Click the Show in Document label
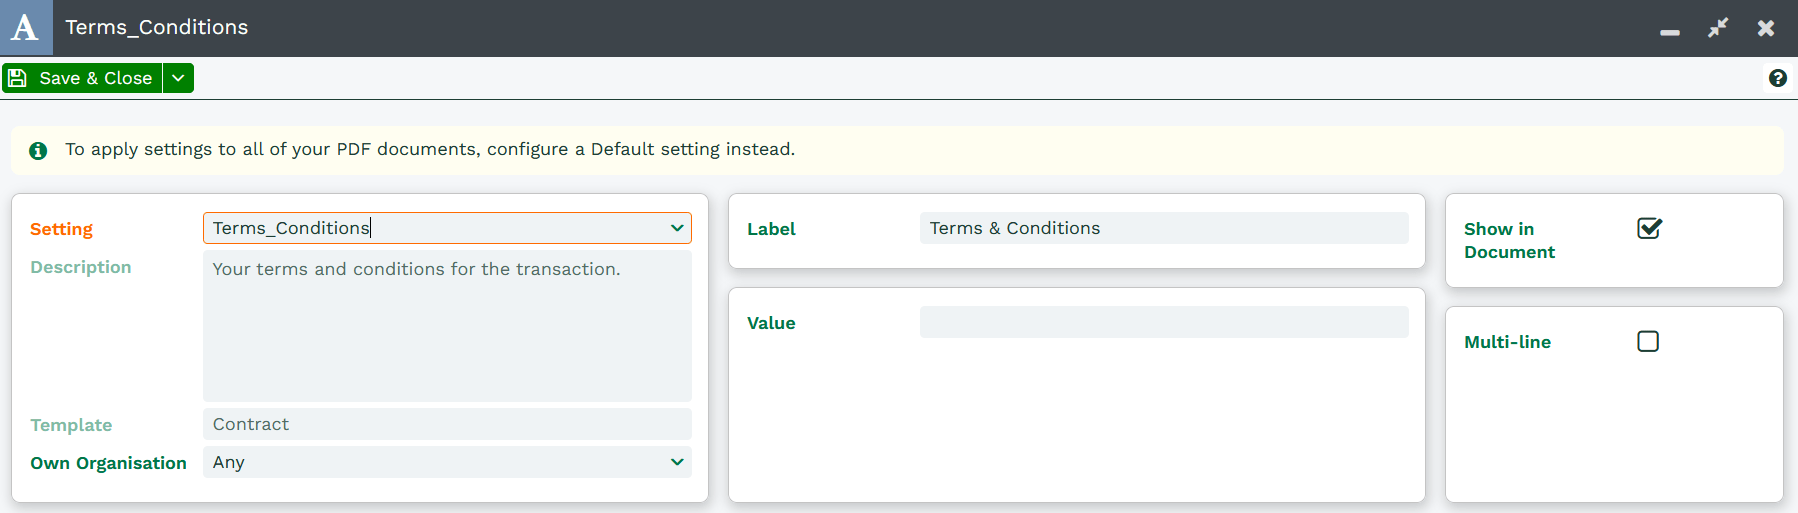This screenshot has height=513, width=1798. point(1509,240)
